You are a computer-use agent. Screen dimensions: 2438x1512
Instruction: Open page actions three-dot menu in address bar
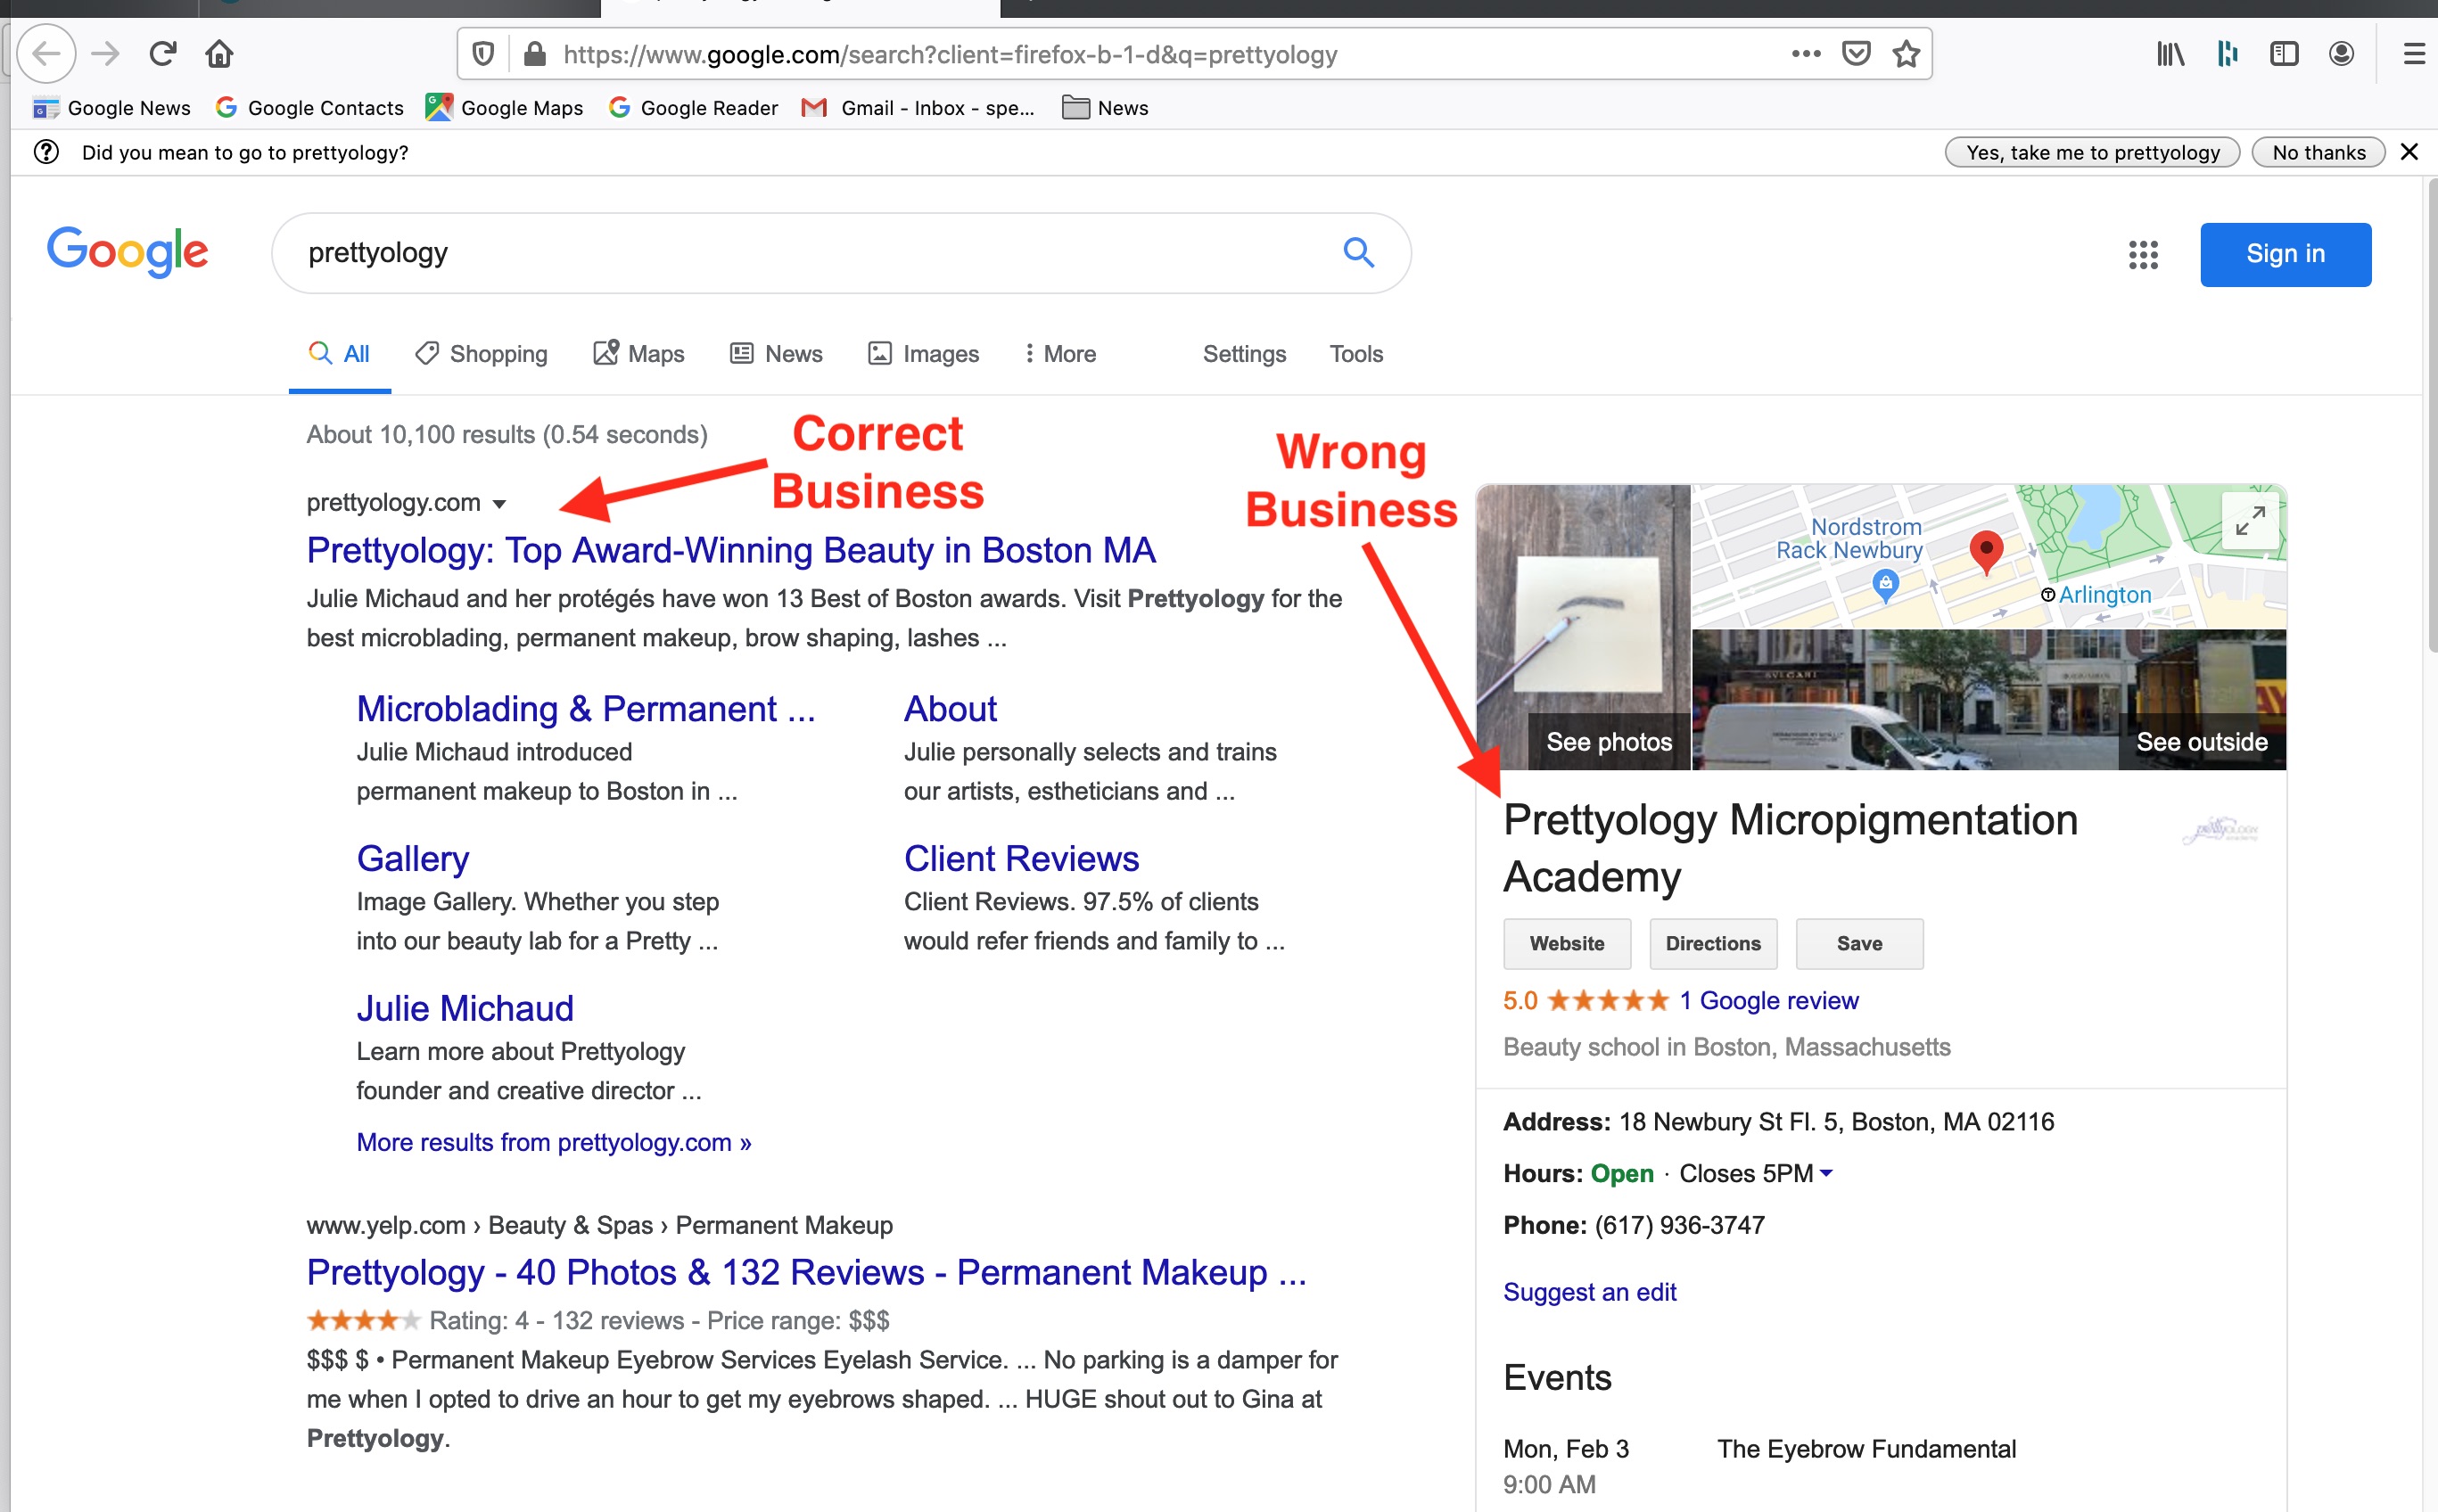1805,53
